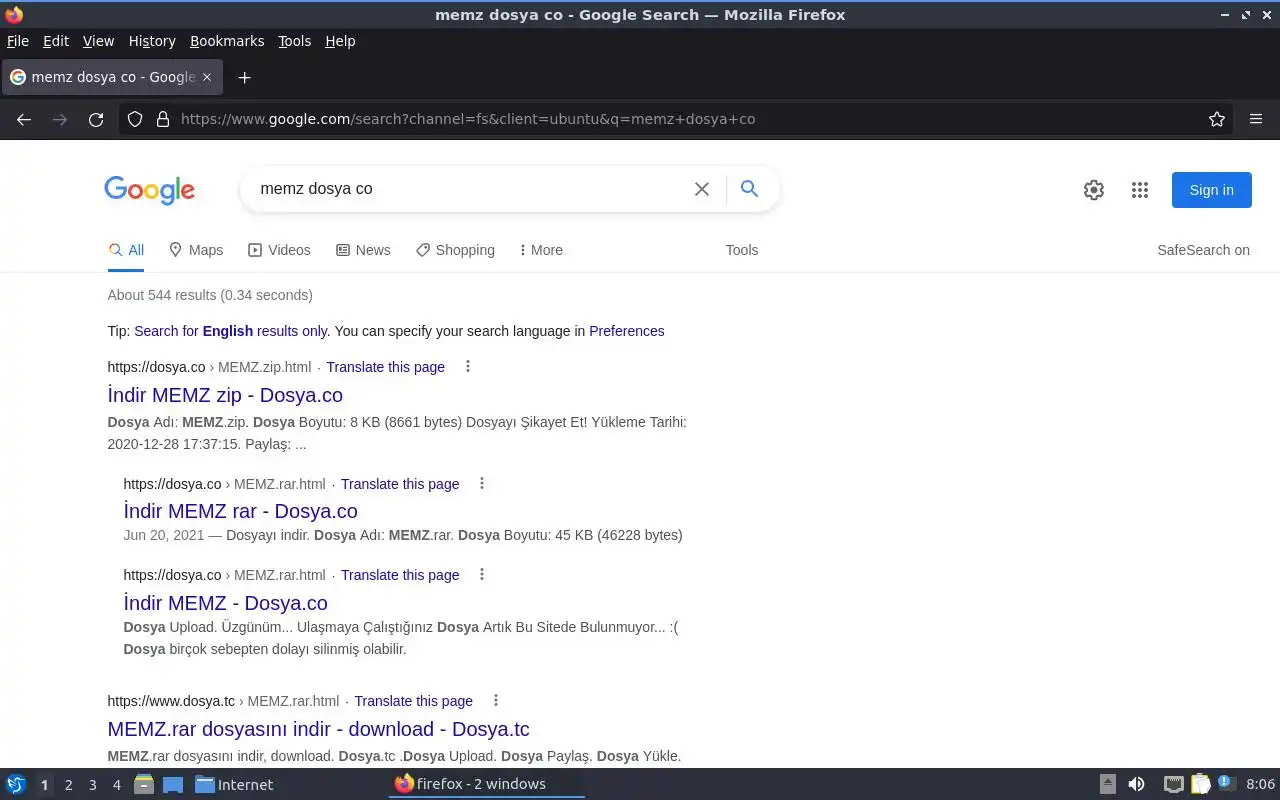Clear the search box with X
This screenshot has height=800, width=1280.
tap(702, 189)
